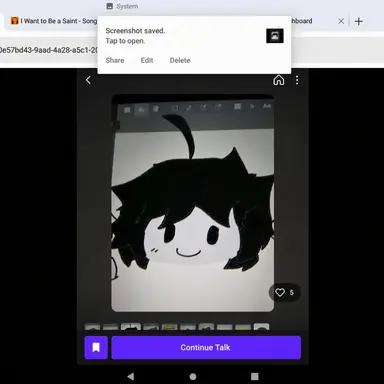384x384 pixels.
Task: Click the tab ending in 'hboard'
Action: pyautogui.click(x=302, y=21)
